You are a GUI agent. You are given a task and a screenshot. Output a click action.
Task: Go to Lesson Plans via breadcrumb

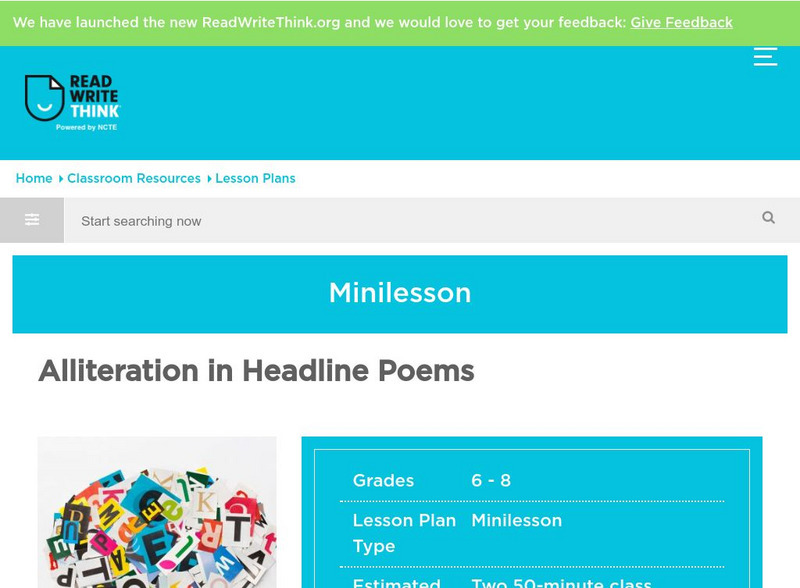pos(254,178)
